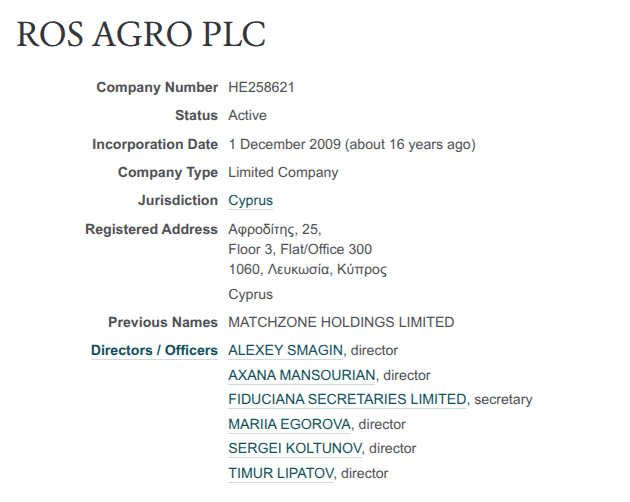The height and width of the screenshot is (502, 630).
Task: Click company number HE258621
Action: (261, 88)
